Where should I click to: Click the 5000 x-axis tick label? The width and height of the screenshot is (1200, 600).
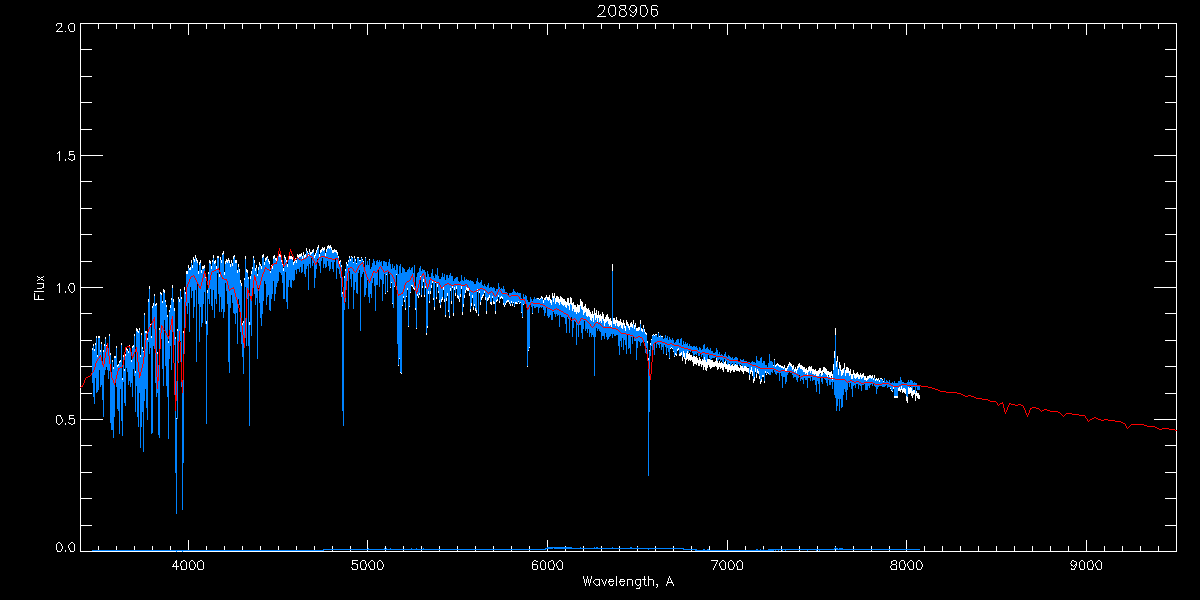point(367,564)
